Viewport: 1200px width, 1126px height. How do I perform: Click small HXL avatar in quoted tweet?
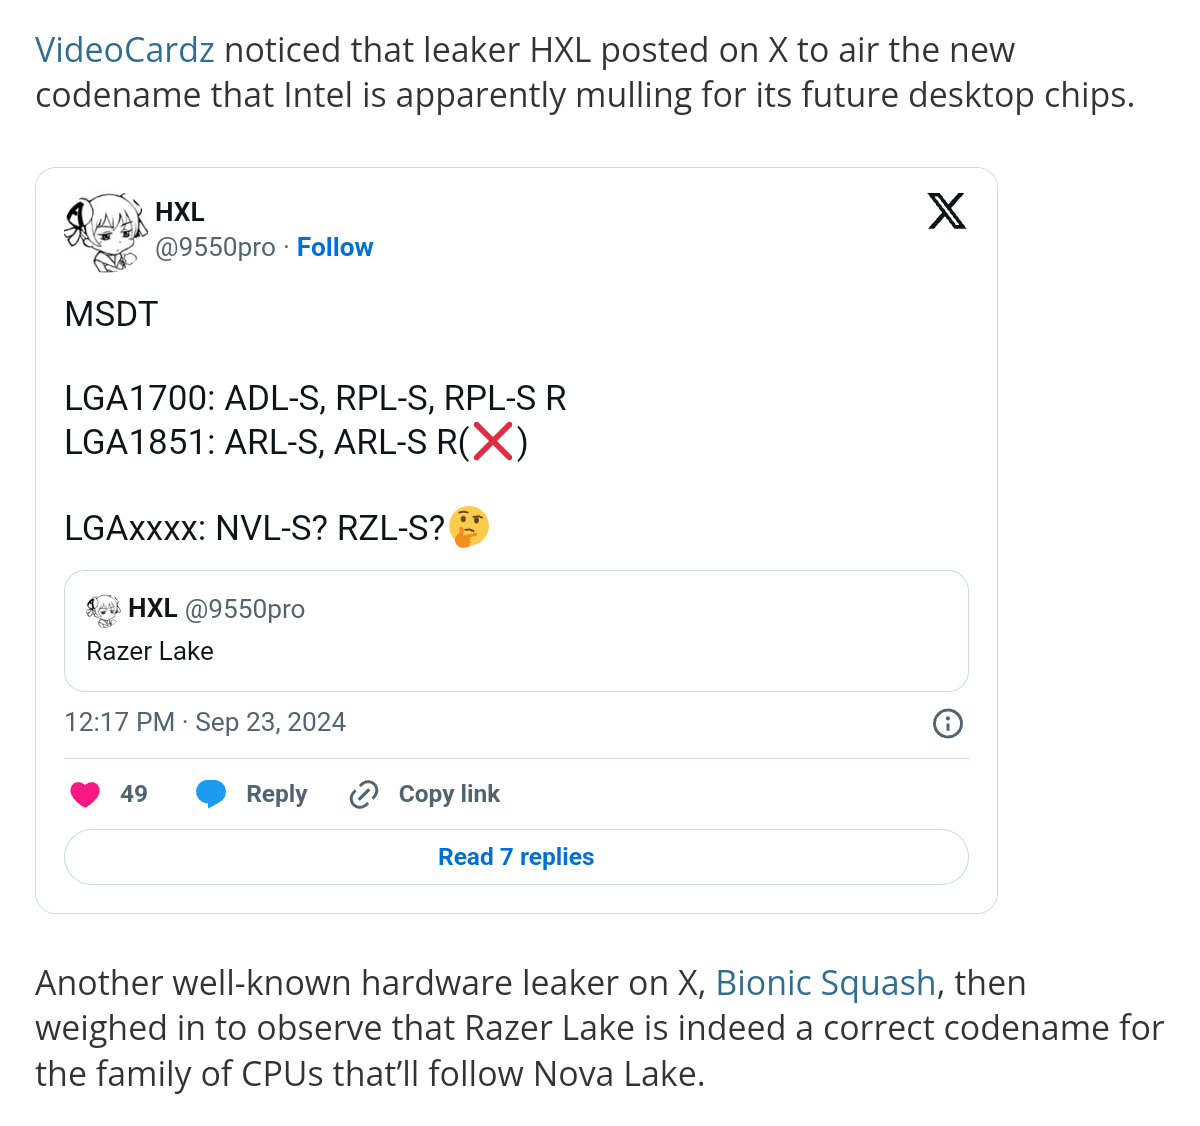coord(103,609)
